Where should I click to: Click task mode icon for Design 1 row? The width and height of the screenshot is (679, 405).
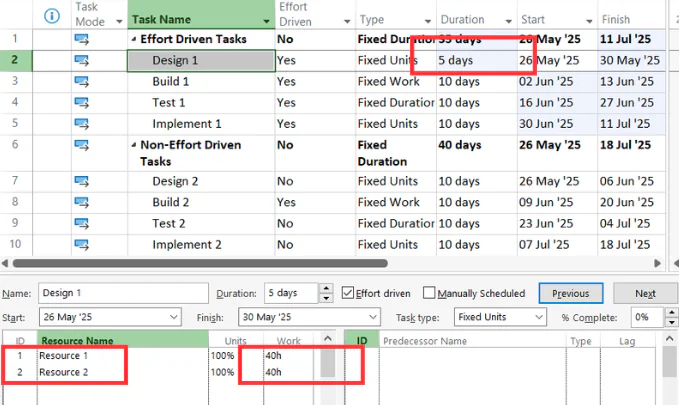pyautogui.click(x=81, y=61)
